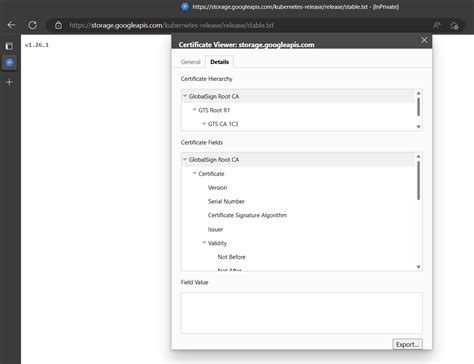Open the tab actions menu sidebar icon
This screenshot has width=474, height=364.
(9, 46)
